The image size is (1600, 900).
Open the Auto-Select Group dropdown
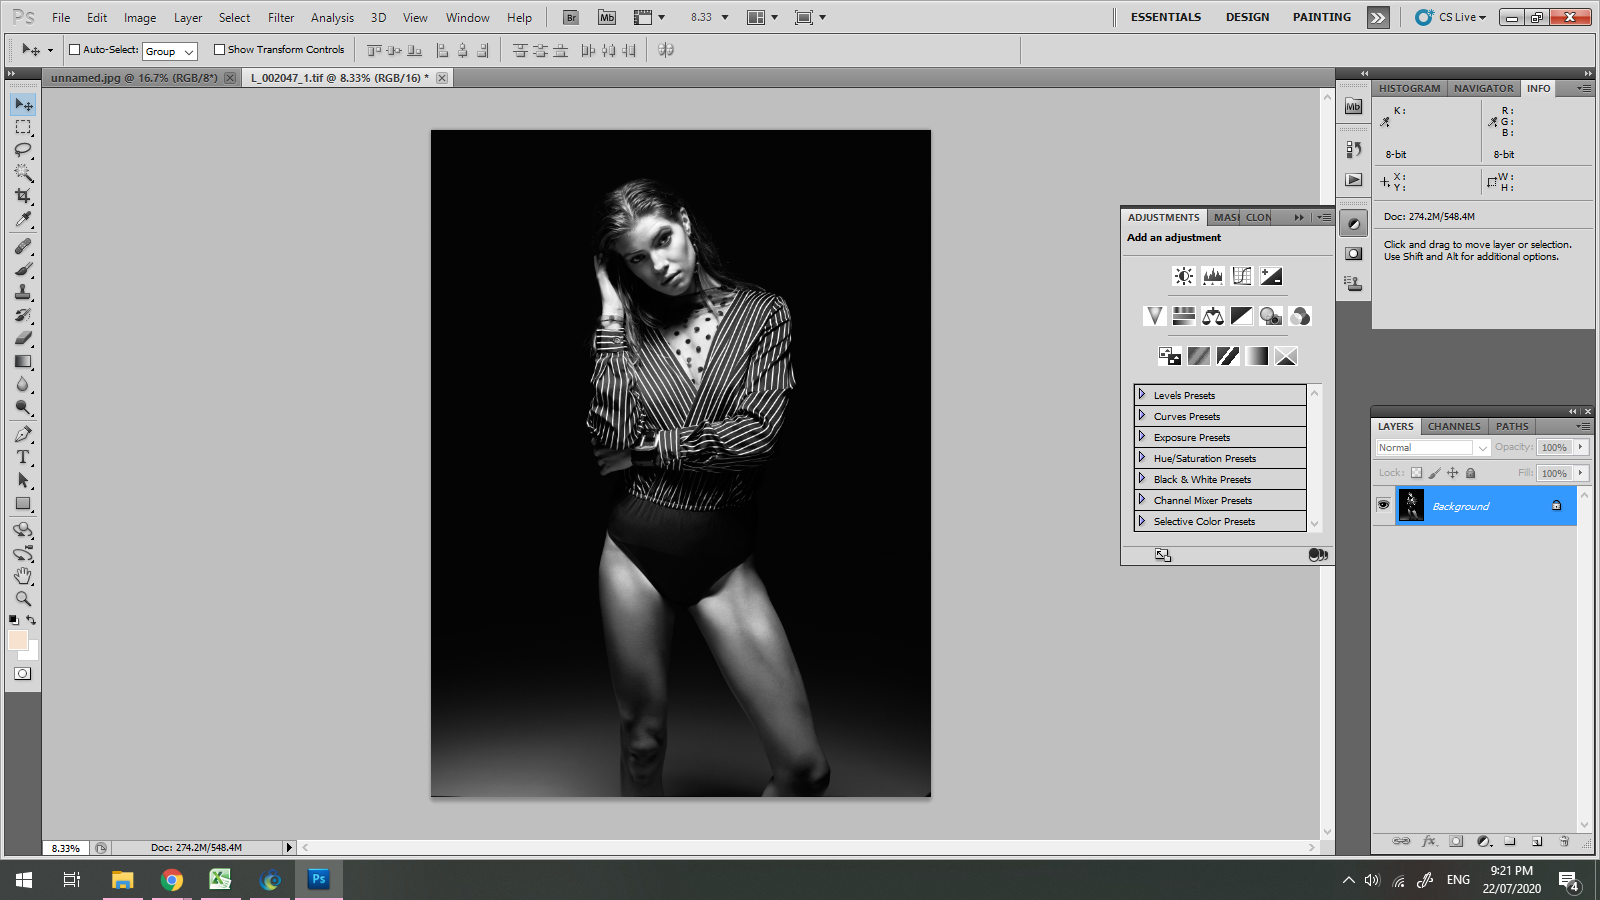pyautogui.click(x=169, y=51)
